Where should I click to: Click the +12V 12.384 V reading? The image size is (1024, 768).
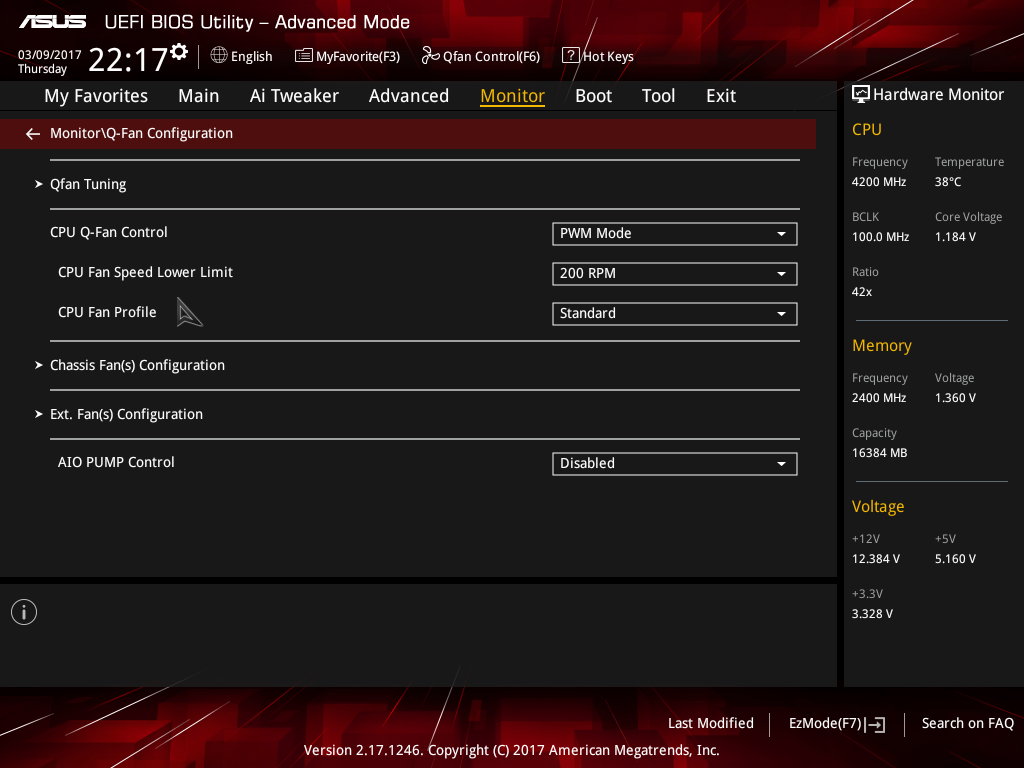(876, 559)
